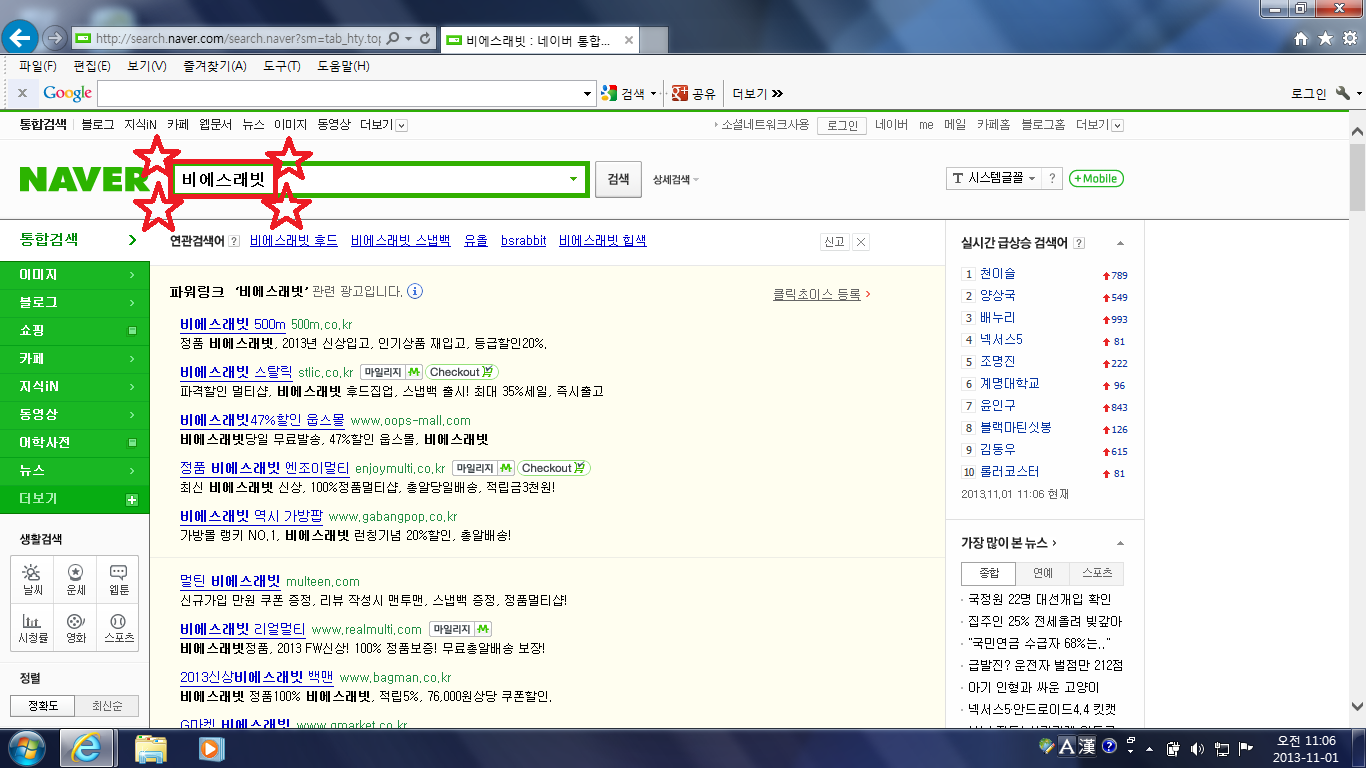Open Windows Media Player from taskbar
The image size is (1366, 768).
click(x=210, y=747)
